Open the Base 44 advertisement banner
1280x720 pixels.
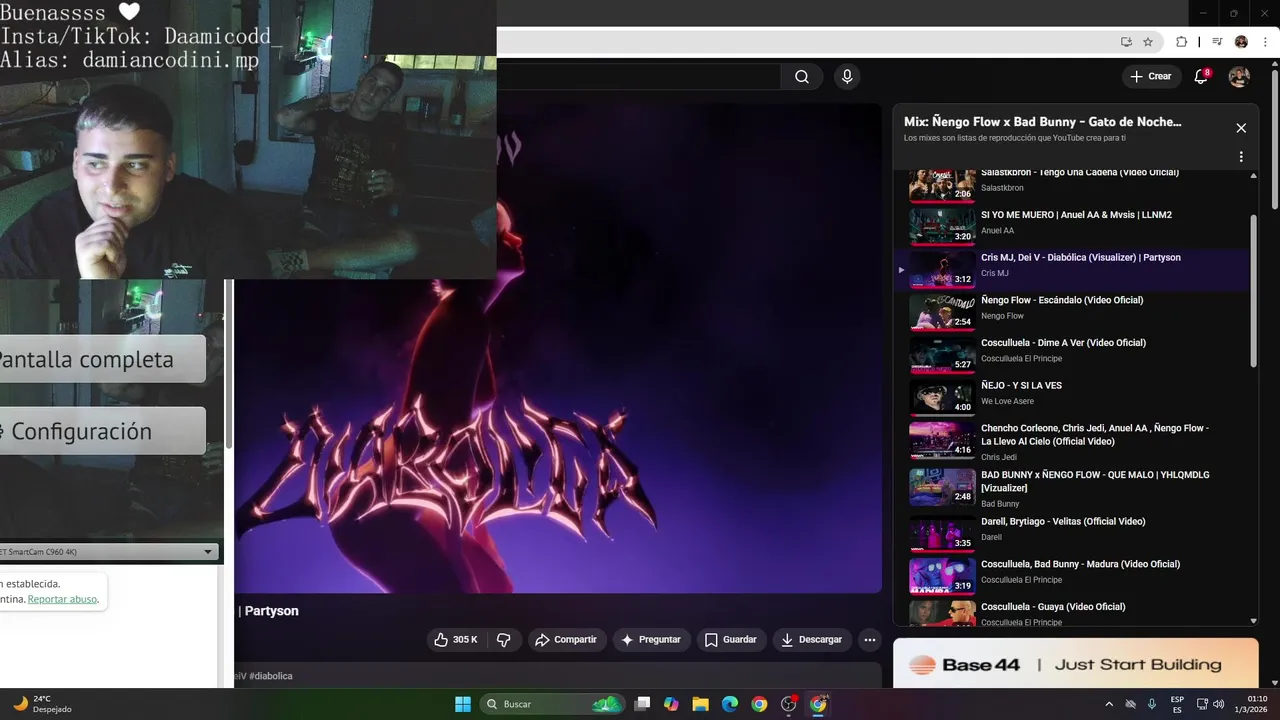click(x=1076, y=664)
